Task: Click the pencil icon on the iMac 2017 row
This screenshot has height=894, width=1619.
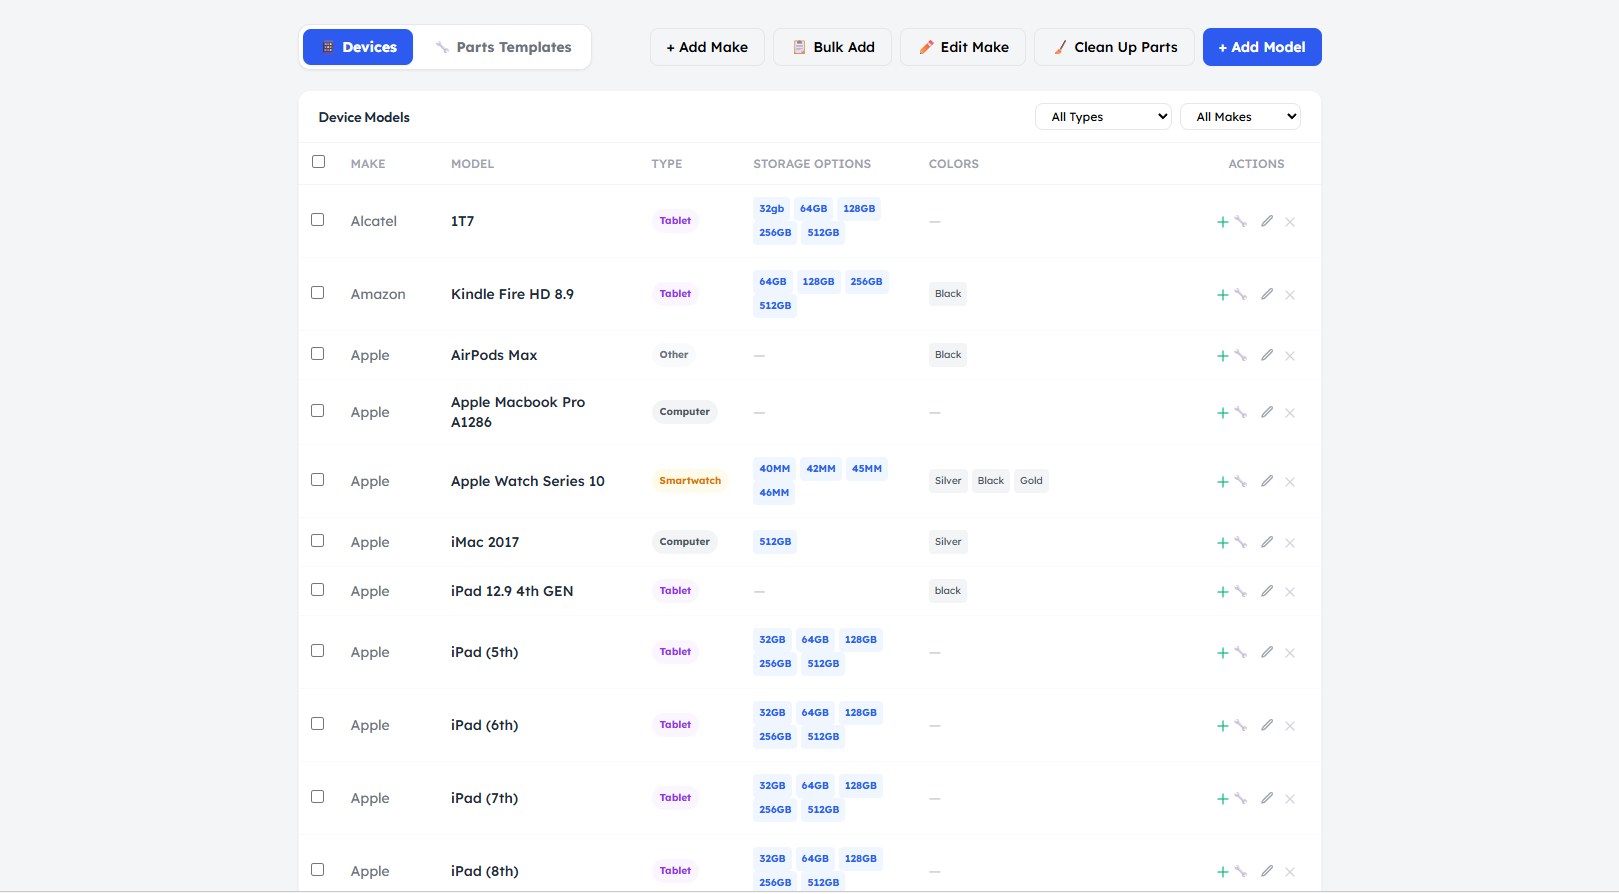Action: [x=1267, y=542]
